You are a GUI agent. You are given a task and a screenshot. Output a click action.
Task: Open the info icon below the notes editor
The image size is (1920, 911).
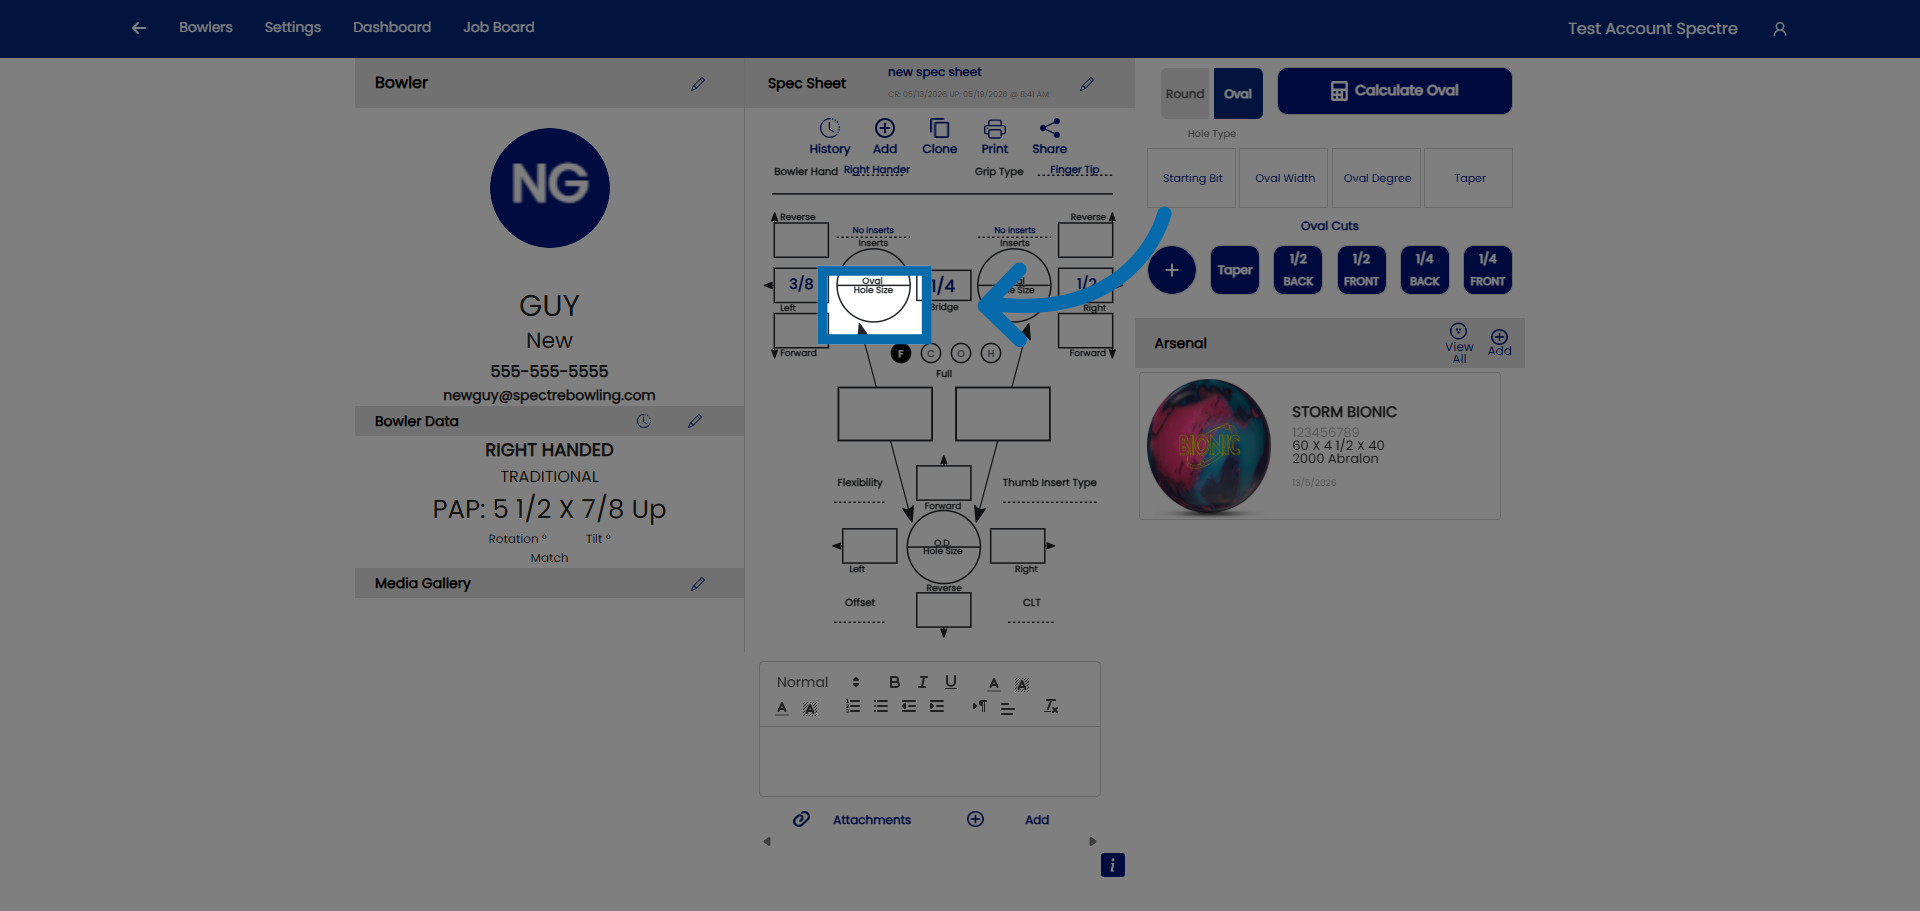1113,865
